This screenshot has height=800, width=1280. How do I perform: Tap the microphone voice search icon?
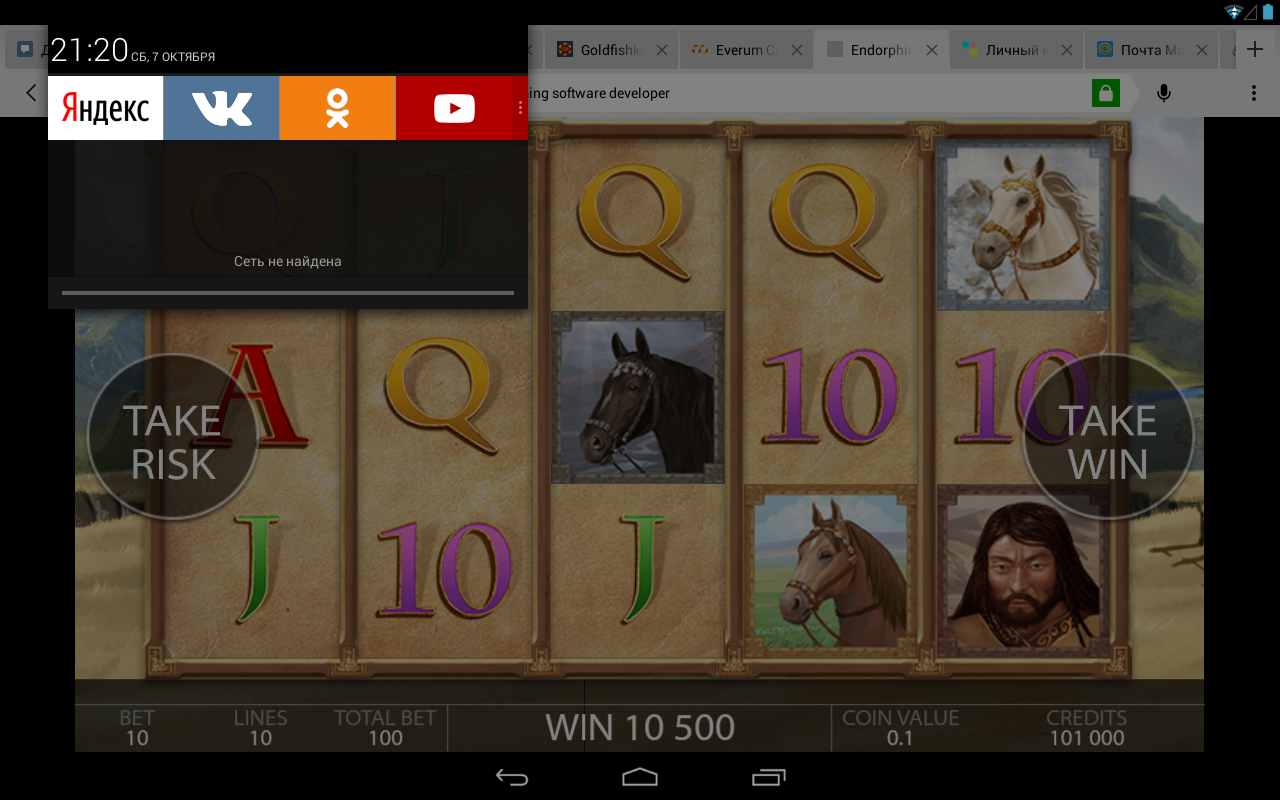pos(1164,93)
